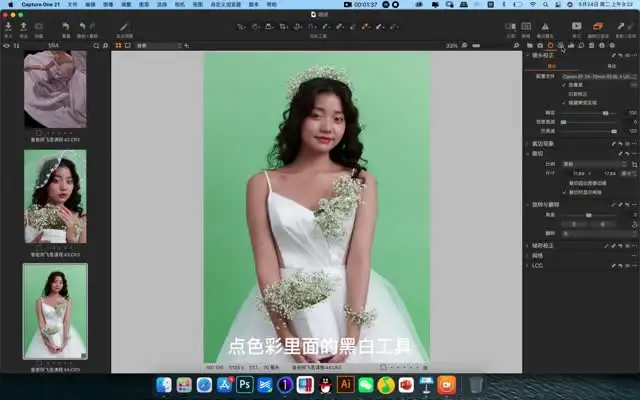Select the veil portrait thumbnail in browser
Screen dimensions: 640x400
pos(55,195)
